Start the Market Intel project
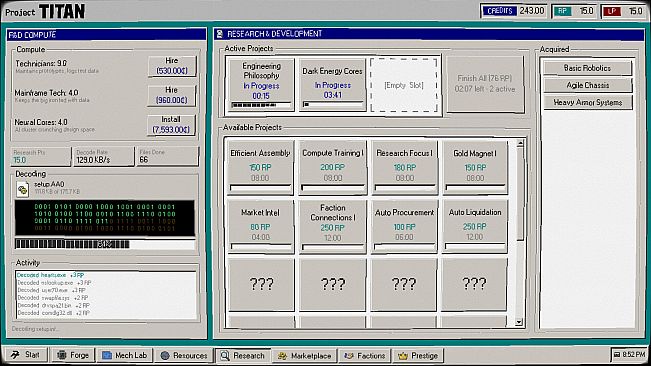Viewport: 651px width, 366px height. [260, 226]
